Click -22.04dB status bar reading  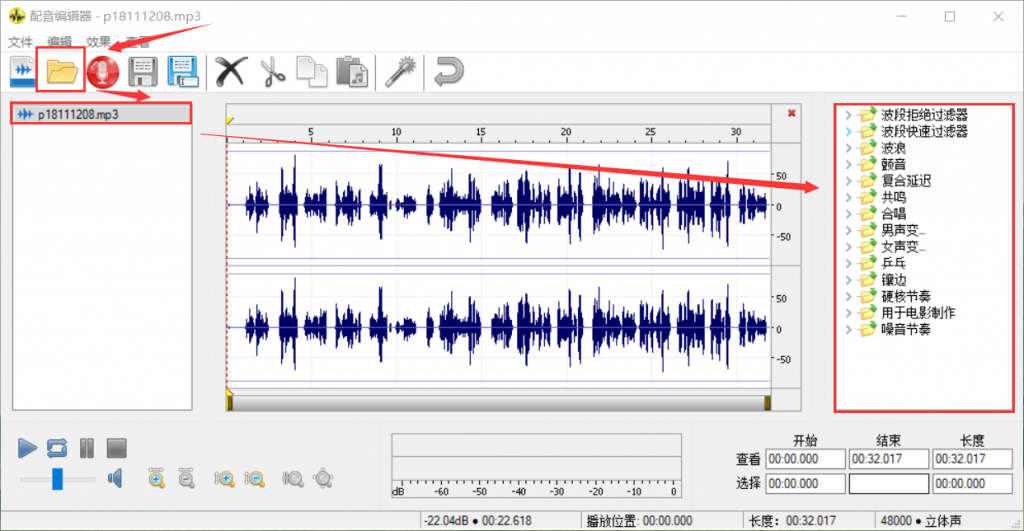coord(477,521)
